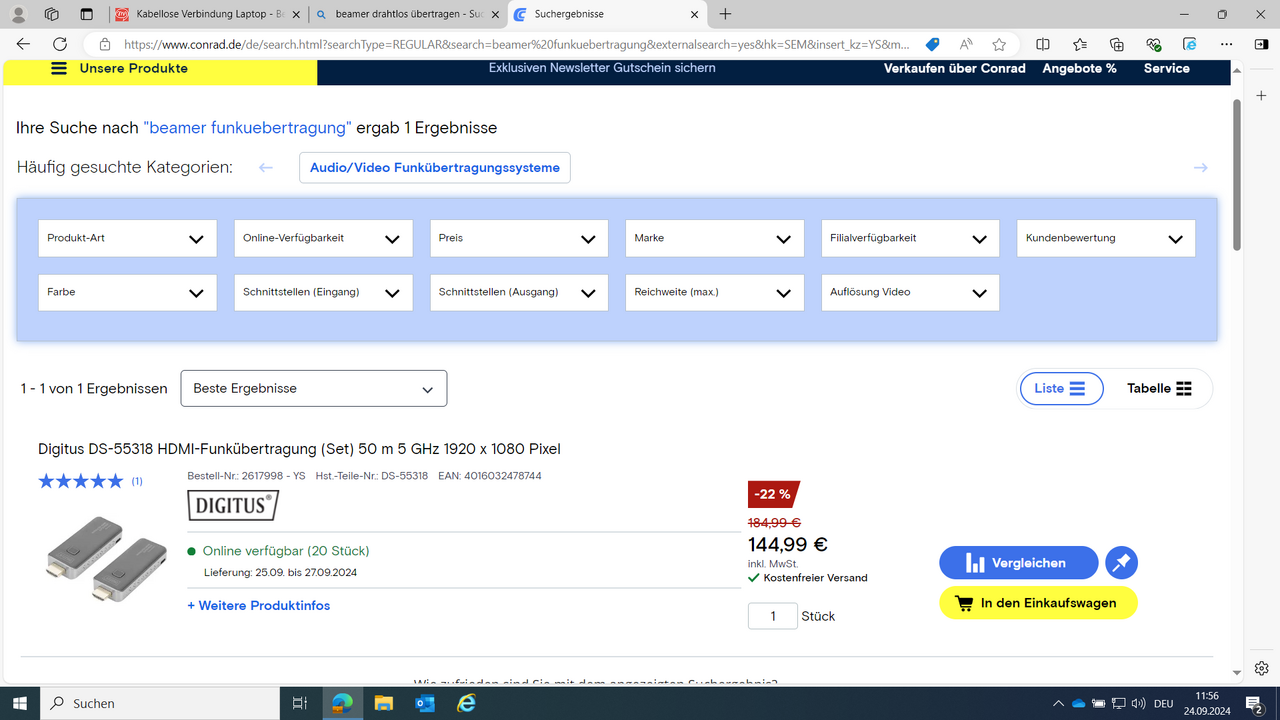Expand the Auflösung Video filter
The height and width of the screenshot is (720, 1280).
coord(910,292)
